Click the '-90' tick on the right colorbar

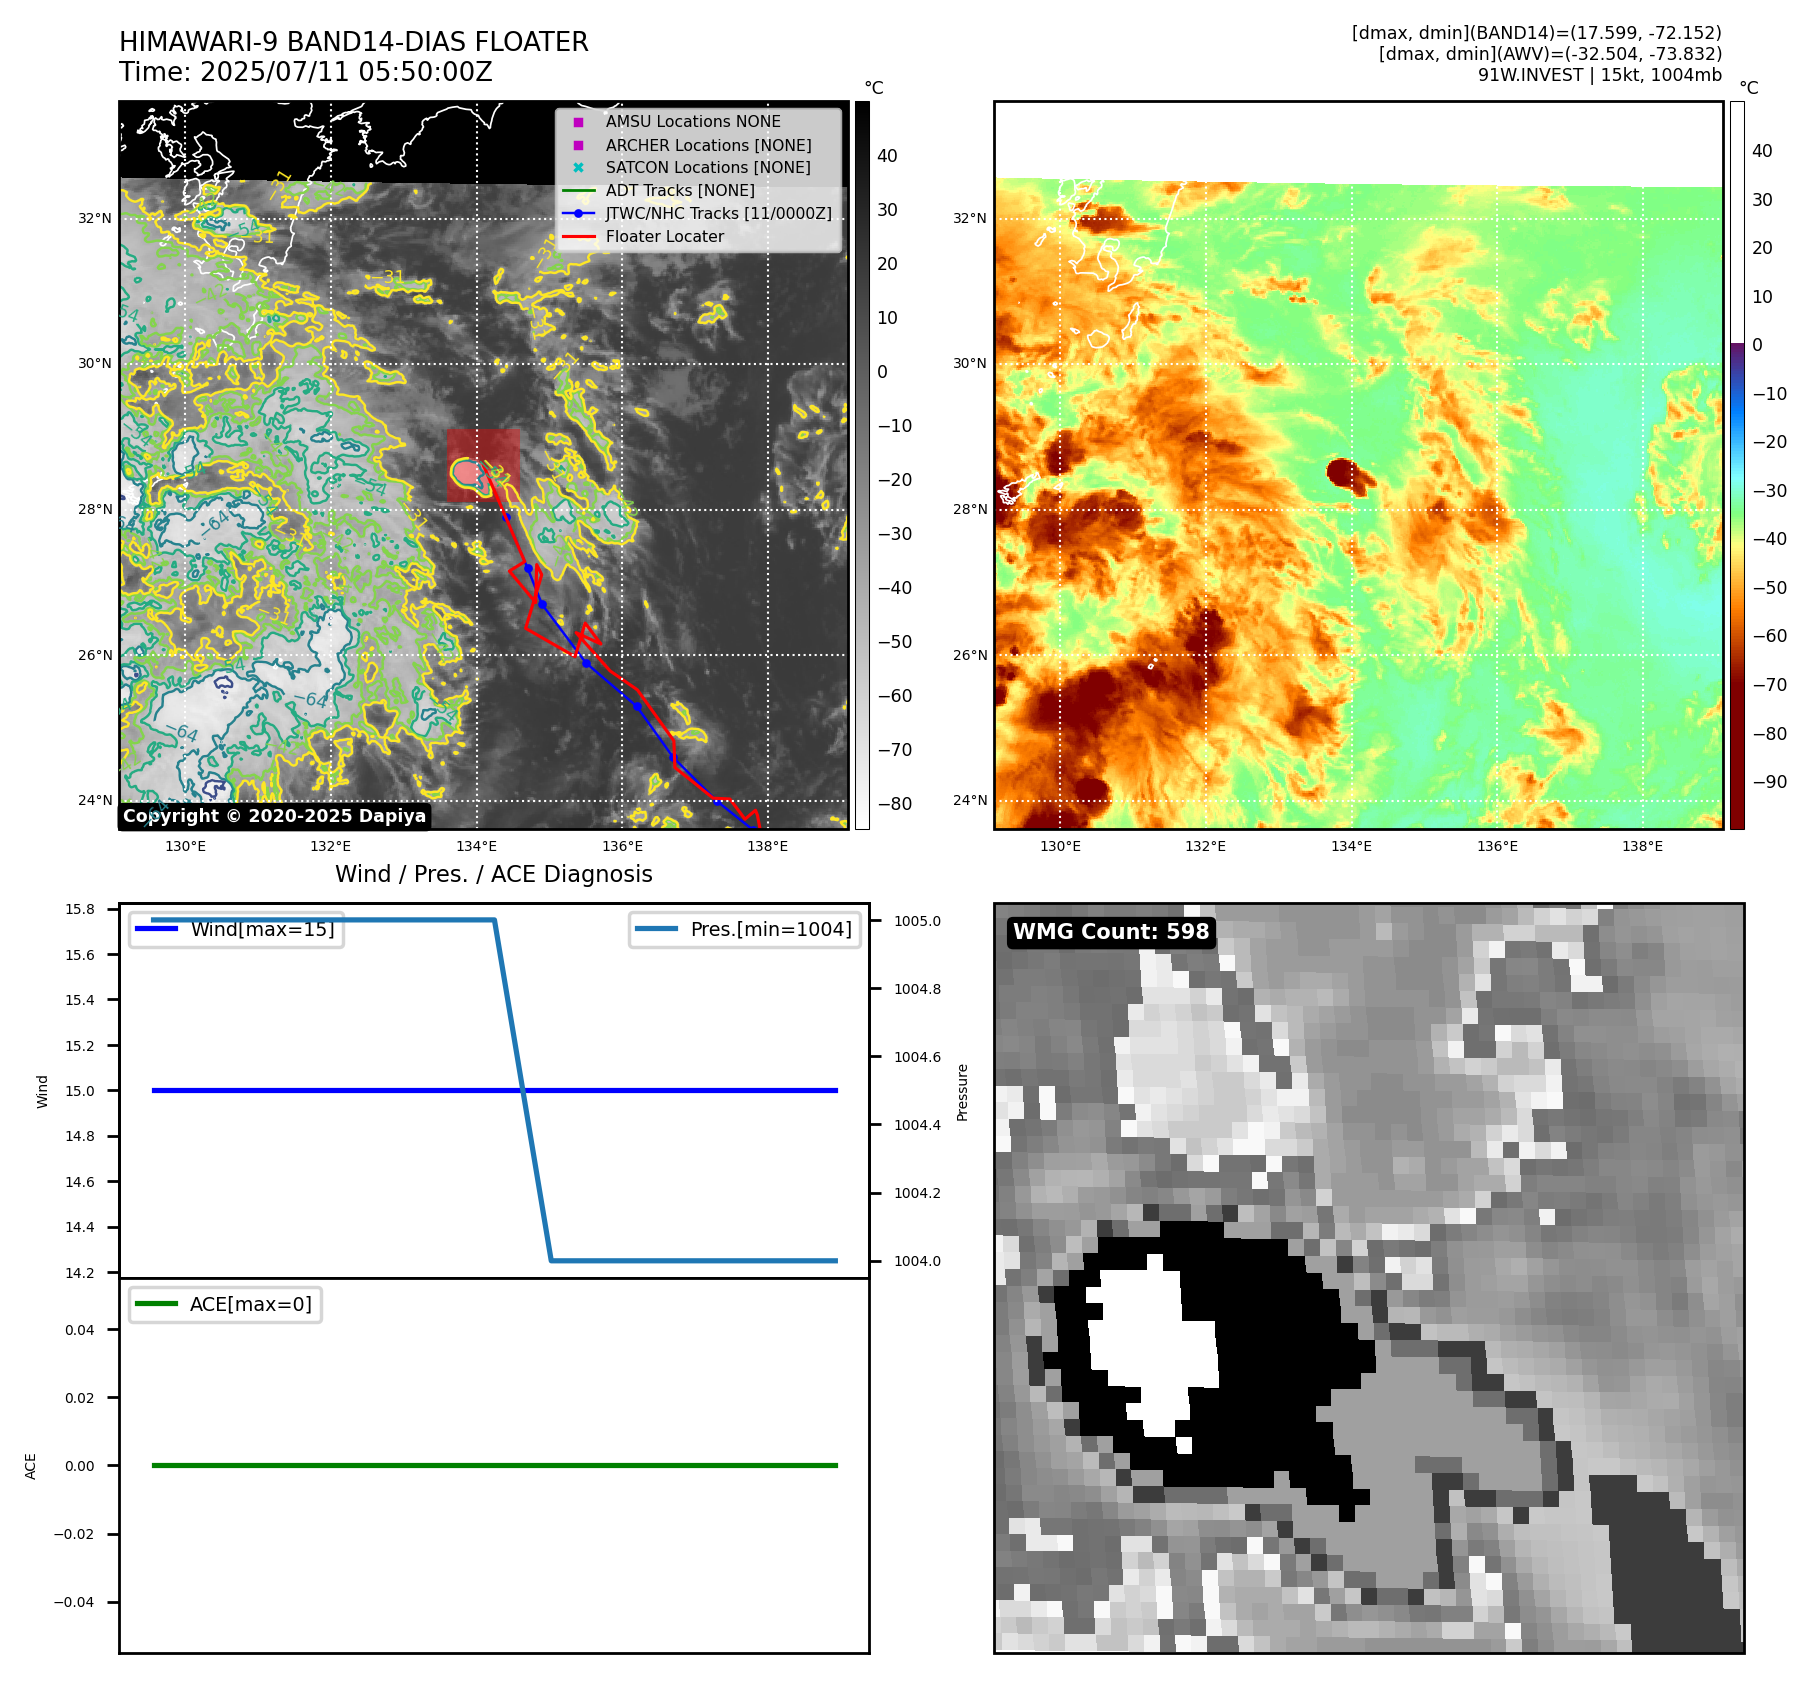(1769, 782)
